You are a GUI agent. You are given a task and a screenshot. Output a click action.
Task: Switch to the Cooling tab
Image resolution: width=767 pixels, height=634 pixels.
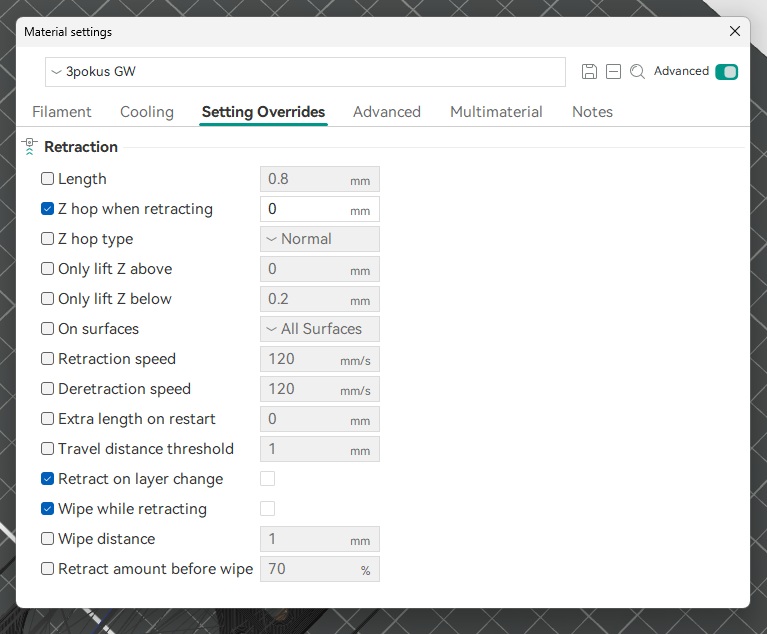(147, 112)
